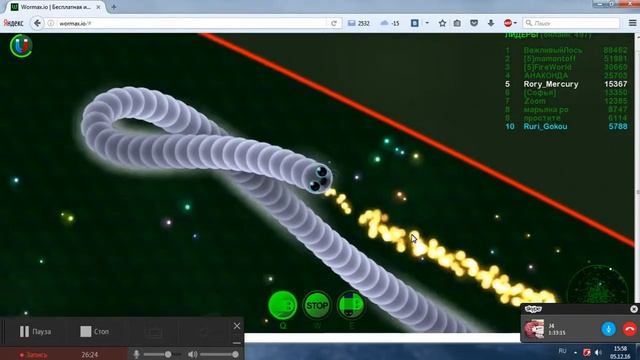Click the leaderboard score 15367

point(616,84)
